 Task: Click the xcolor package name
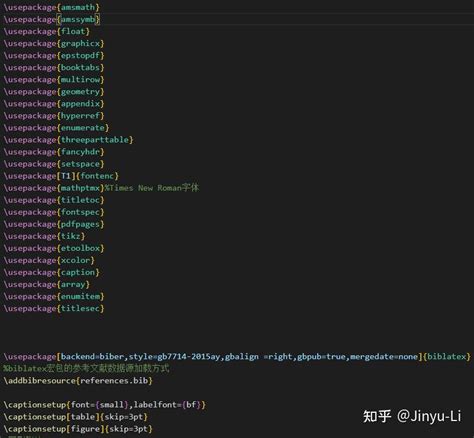tap(76, 260)
